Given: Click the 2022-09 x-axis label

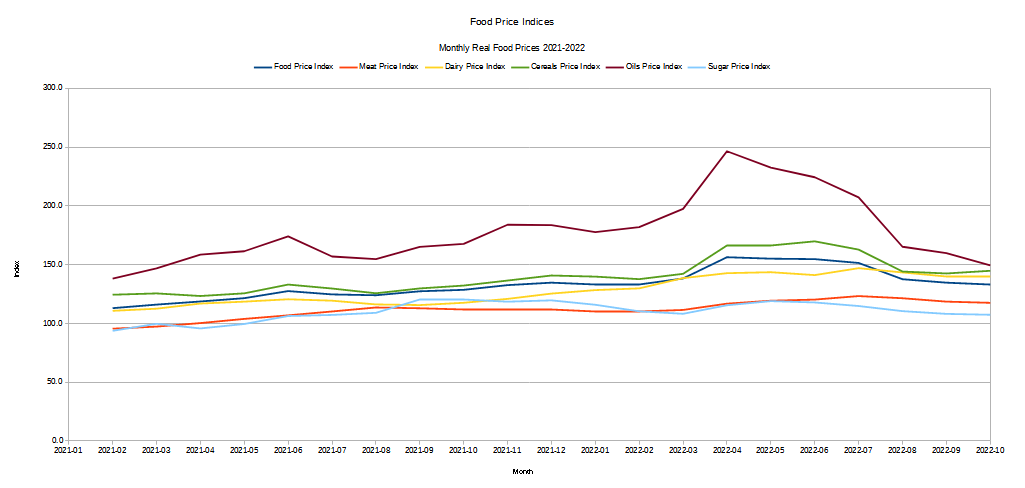Looking at the screenshot, I should click(947, 451).
